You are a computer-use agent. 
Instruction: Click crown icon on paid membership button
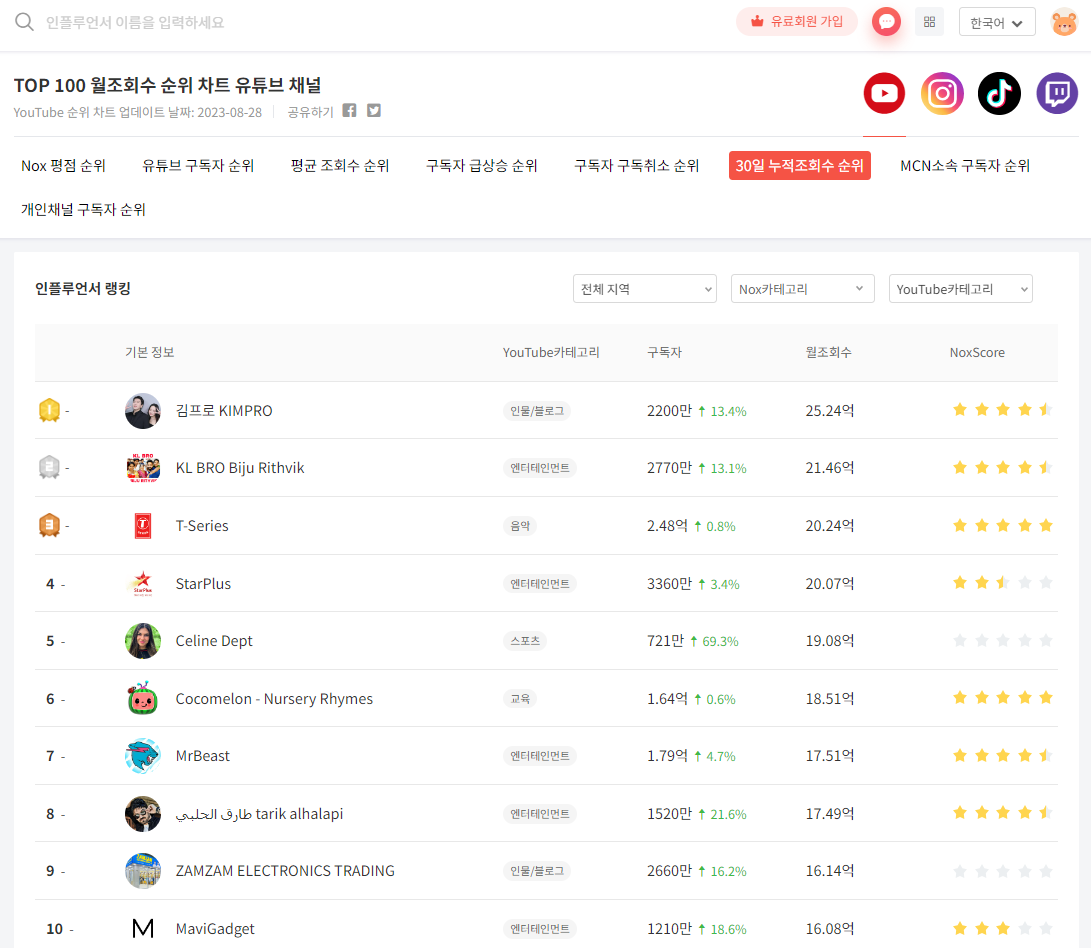757,22
